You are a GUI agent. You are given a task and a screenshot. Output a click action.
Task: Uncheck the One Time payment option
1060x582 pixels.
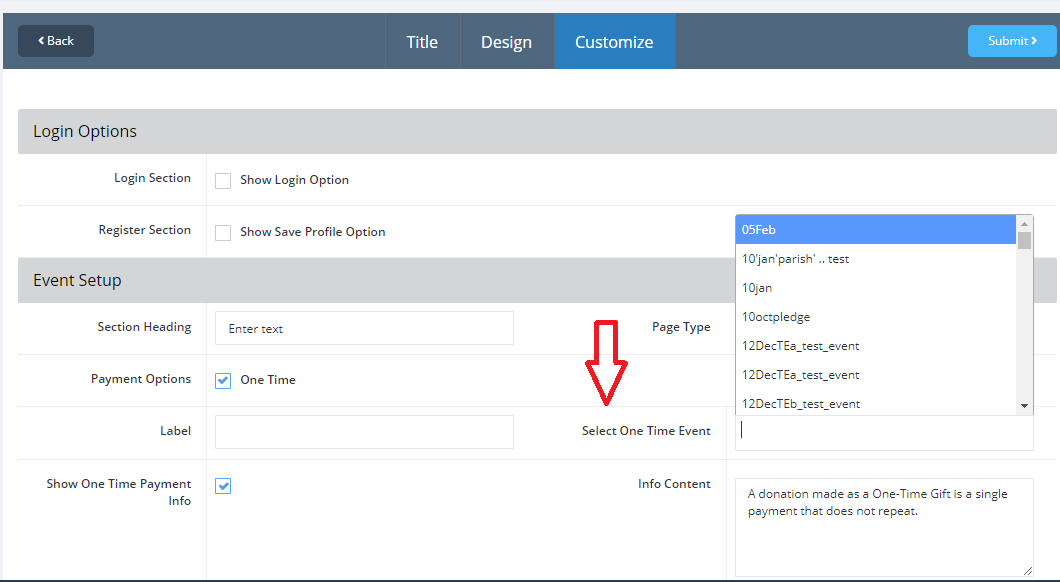223,380
